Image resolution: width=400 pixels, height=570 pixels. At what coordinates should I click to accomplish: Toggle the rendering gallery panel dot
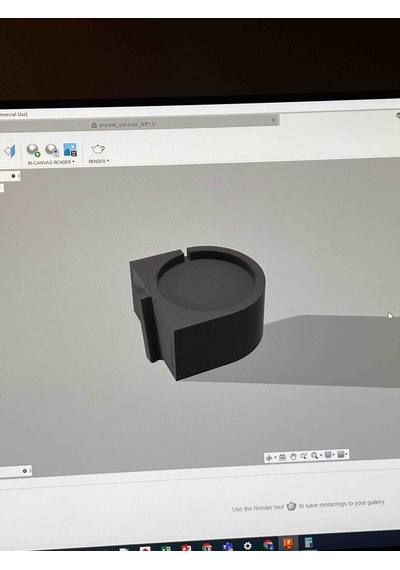pos(25,471)
